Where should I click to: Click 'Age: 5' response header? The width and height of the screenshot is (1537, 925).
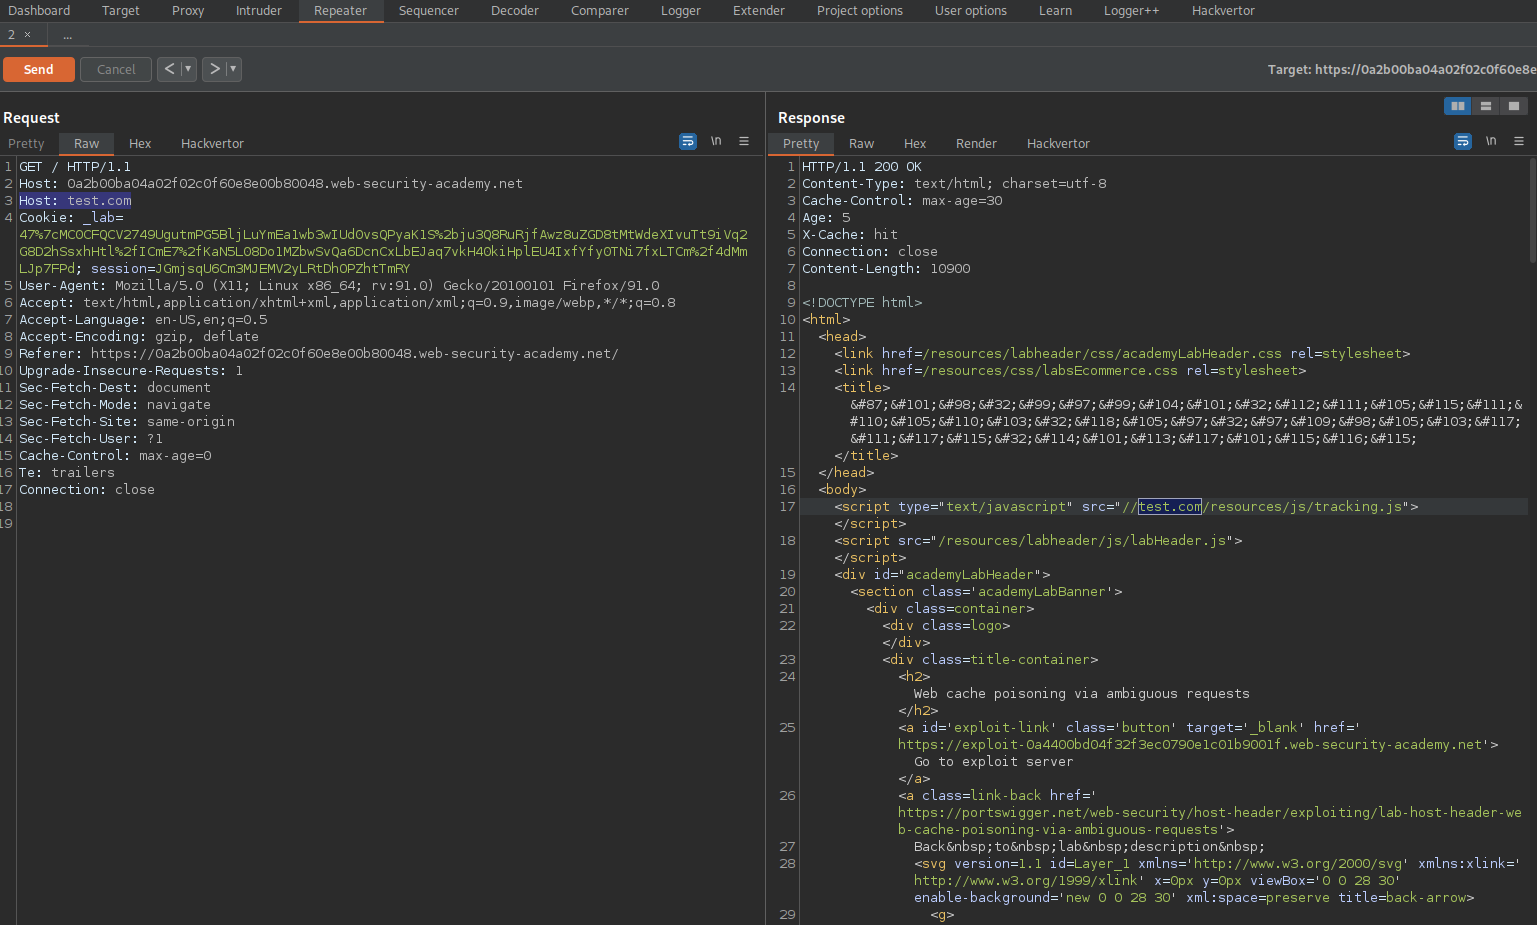826,218
